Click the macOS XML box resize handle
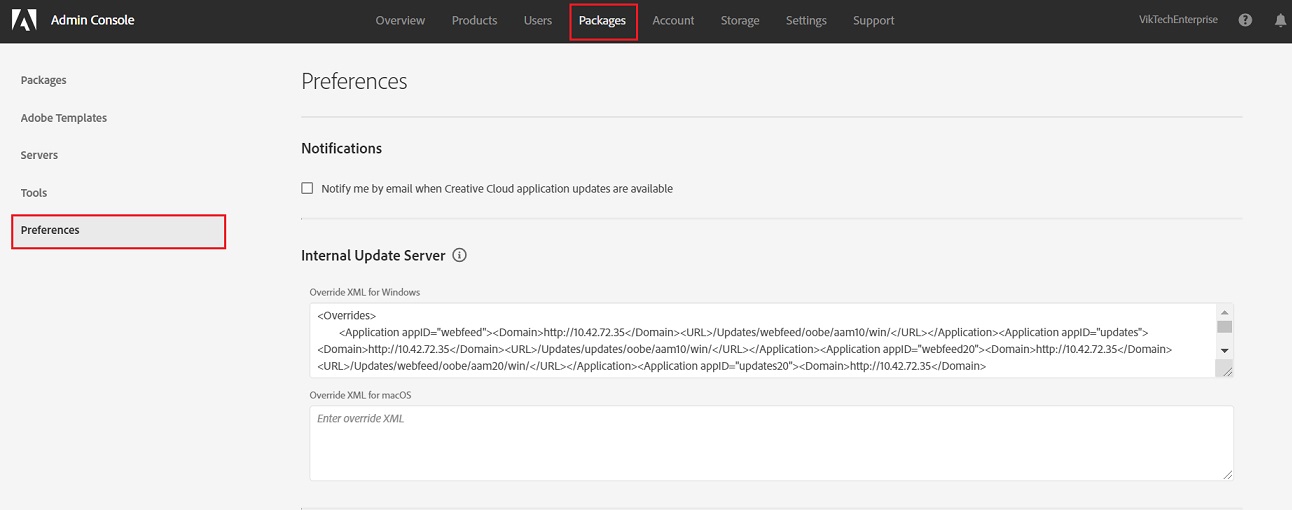This screenshot has height=510, width=1292. tap(1226, 473)
